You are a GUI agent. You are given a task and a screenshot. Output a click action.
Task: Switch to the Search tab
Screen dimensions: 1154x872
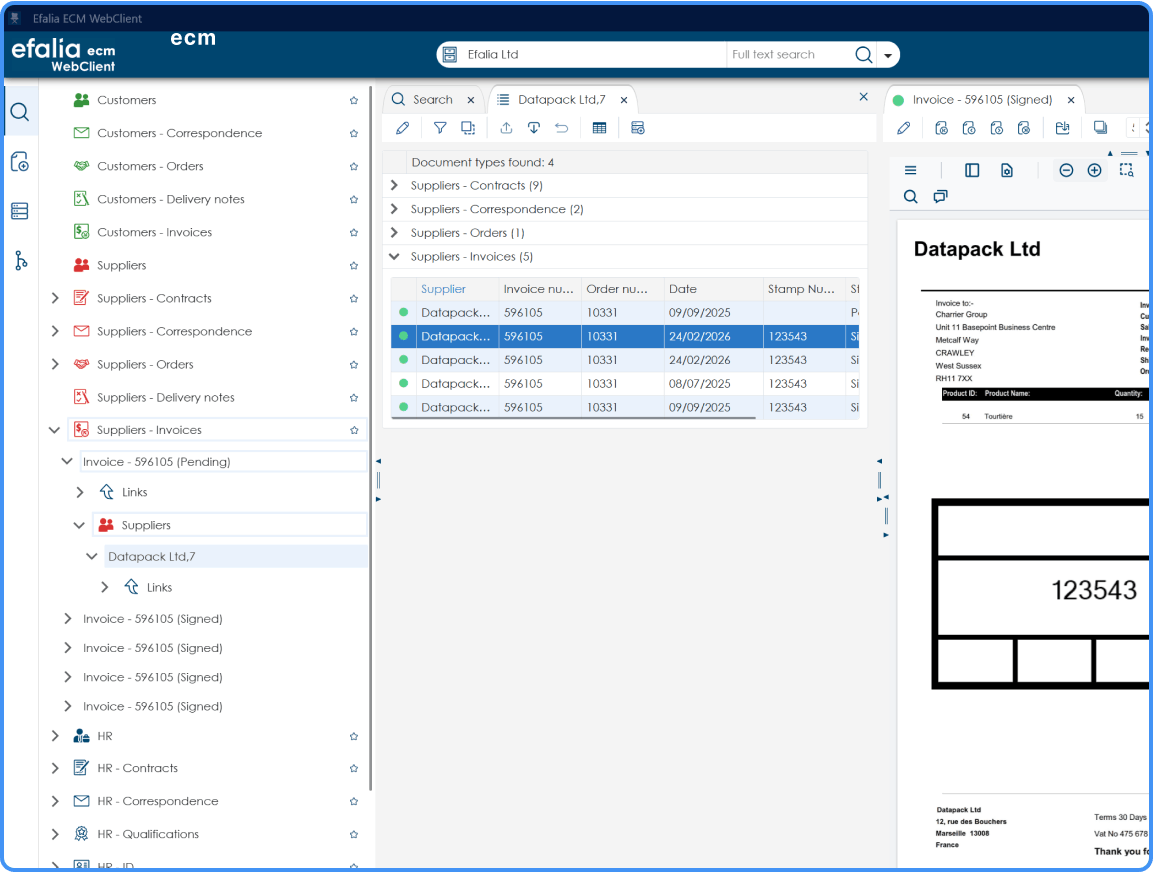[x=428, y=99]
